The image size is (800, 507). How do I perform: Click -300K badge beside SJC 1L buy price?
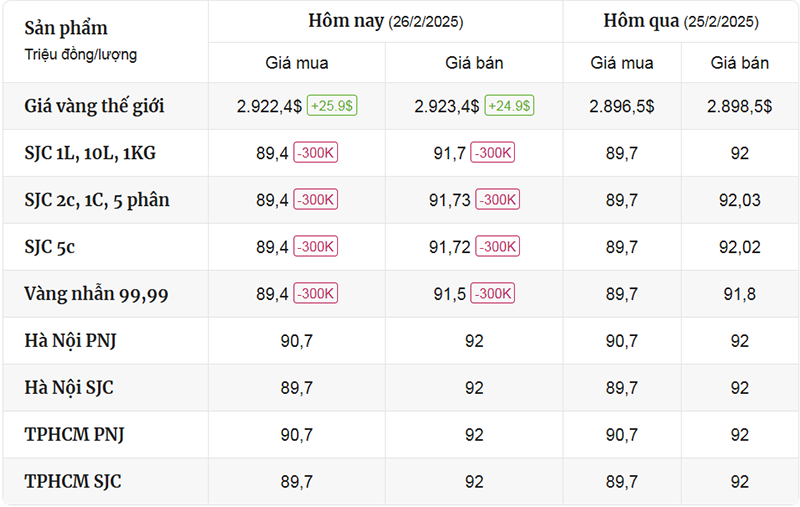315,153
